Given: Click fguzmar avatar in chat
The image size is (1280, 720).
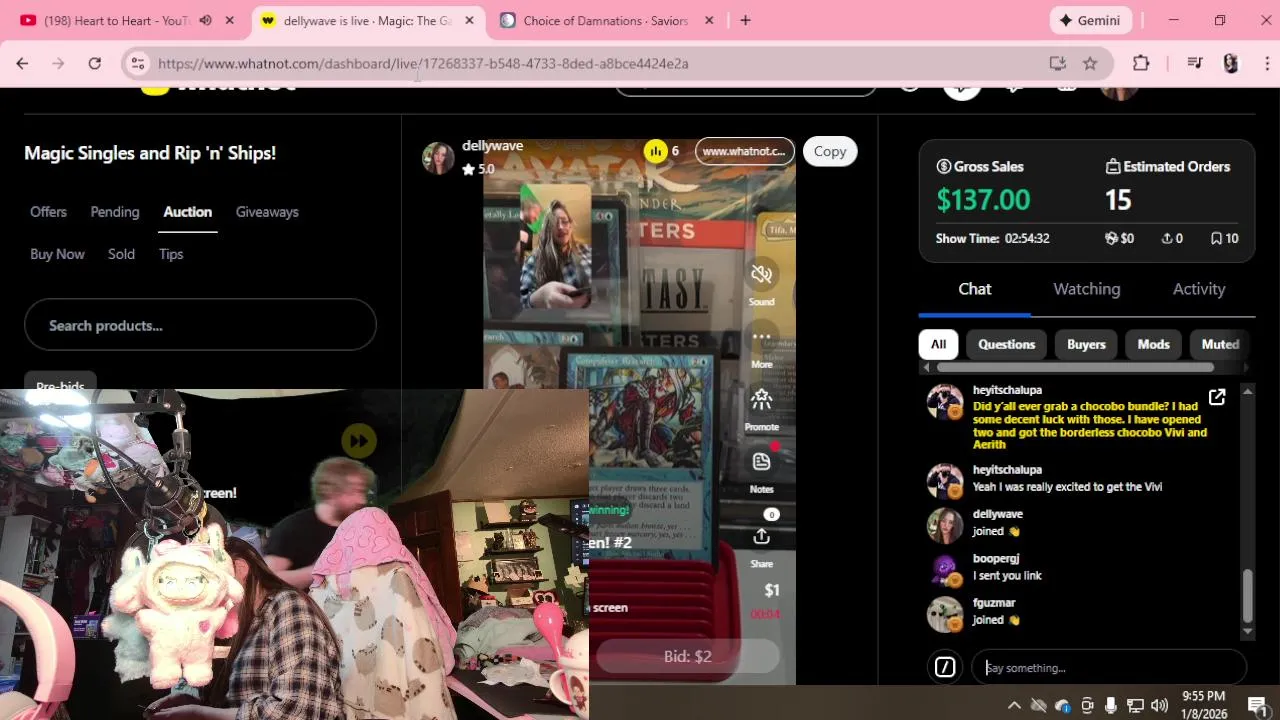Looking at the screenshot, I should [944, 613].
